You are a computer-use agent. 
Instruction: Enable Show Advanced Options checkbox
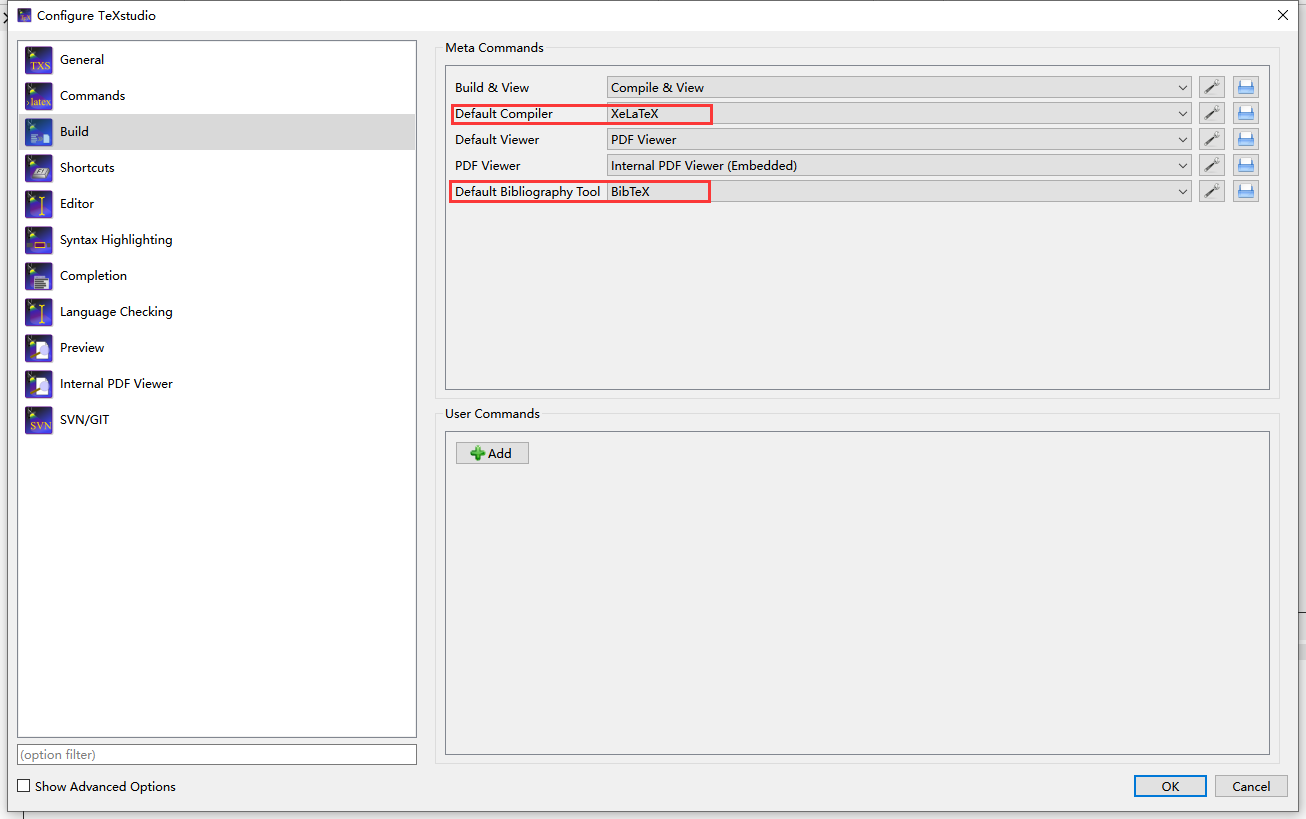pos(24,787)
